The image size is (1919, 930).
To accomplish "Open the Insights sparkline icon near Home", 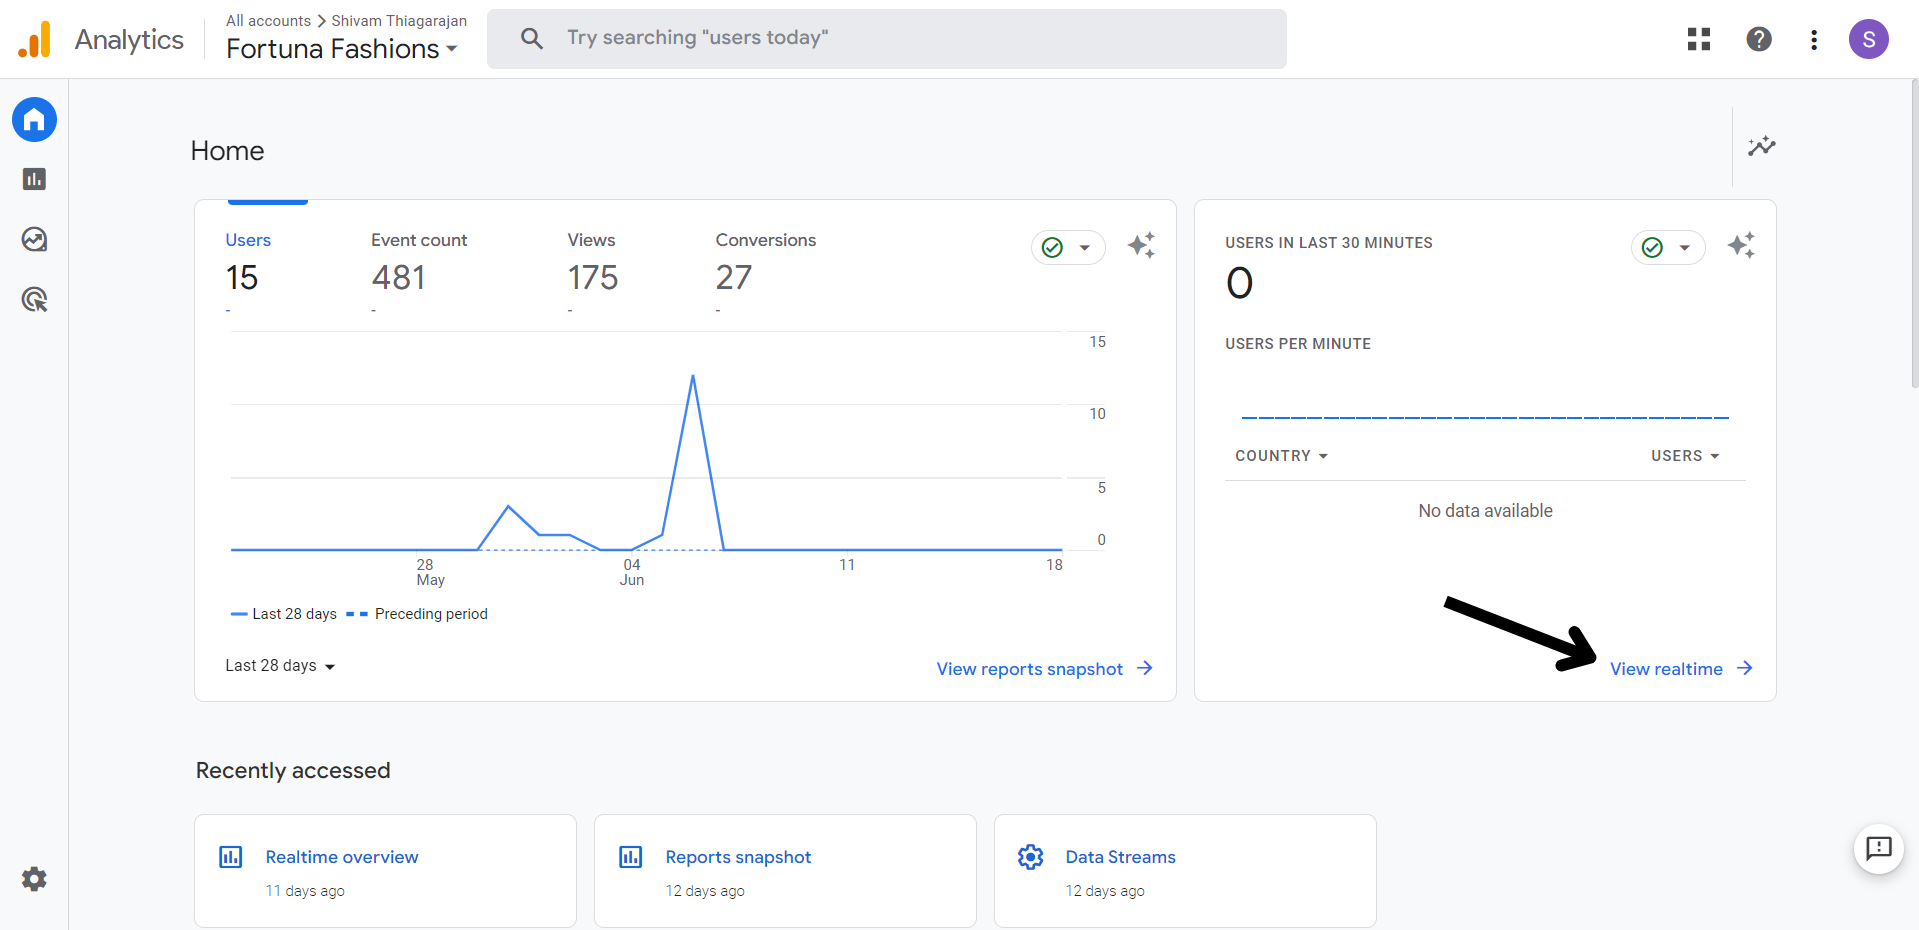I will coord(1762,146).
